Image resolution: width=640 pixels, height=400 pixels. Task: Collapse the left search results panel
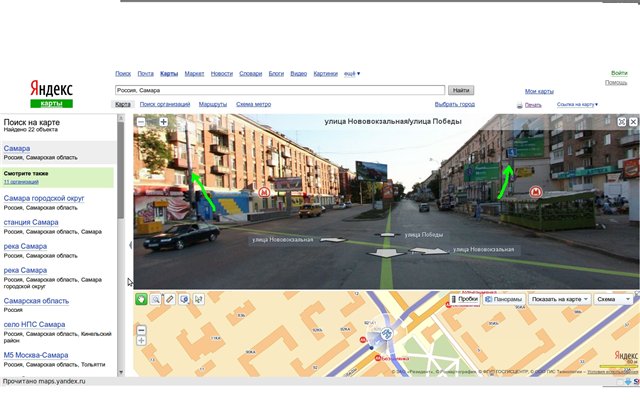[x=130, y=245]
